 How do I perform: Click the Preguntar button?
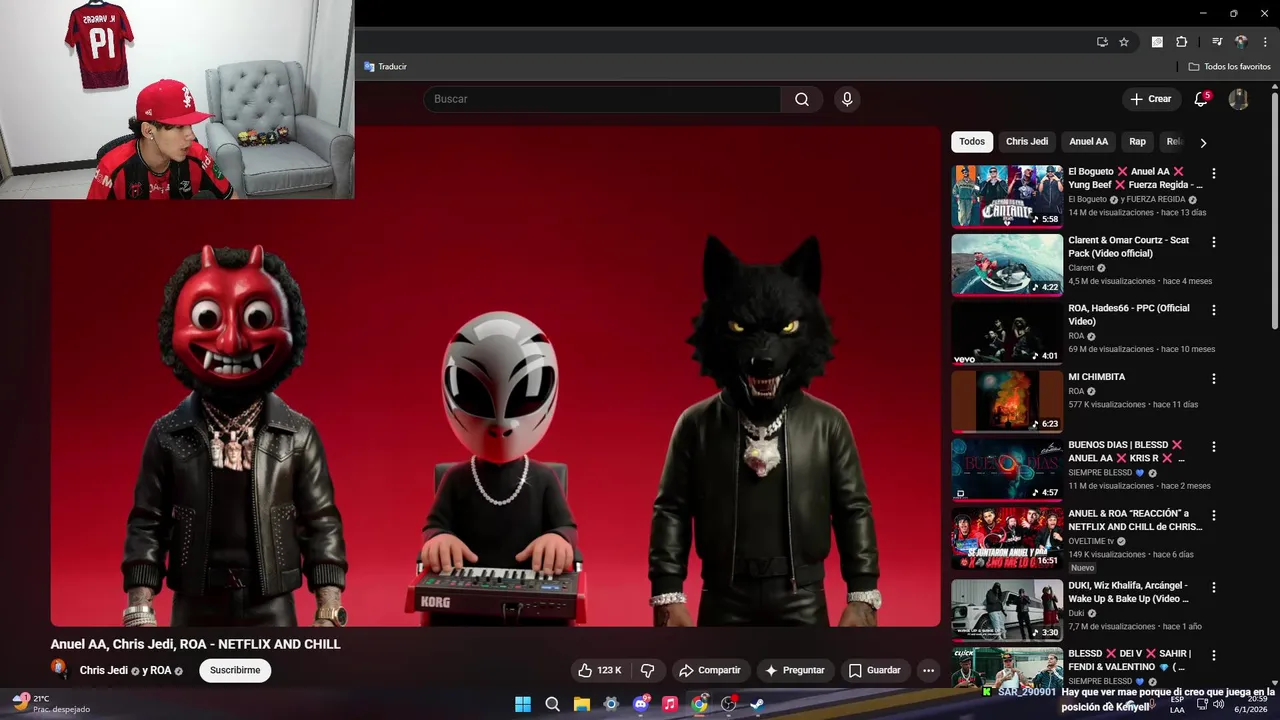click(794, 670)
